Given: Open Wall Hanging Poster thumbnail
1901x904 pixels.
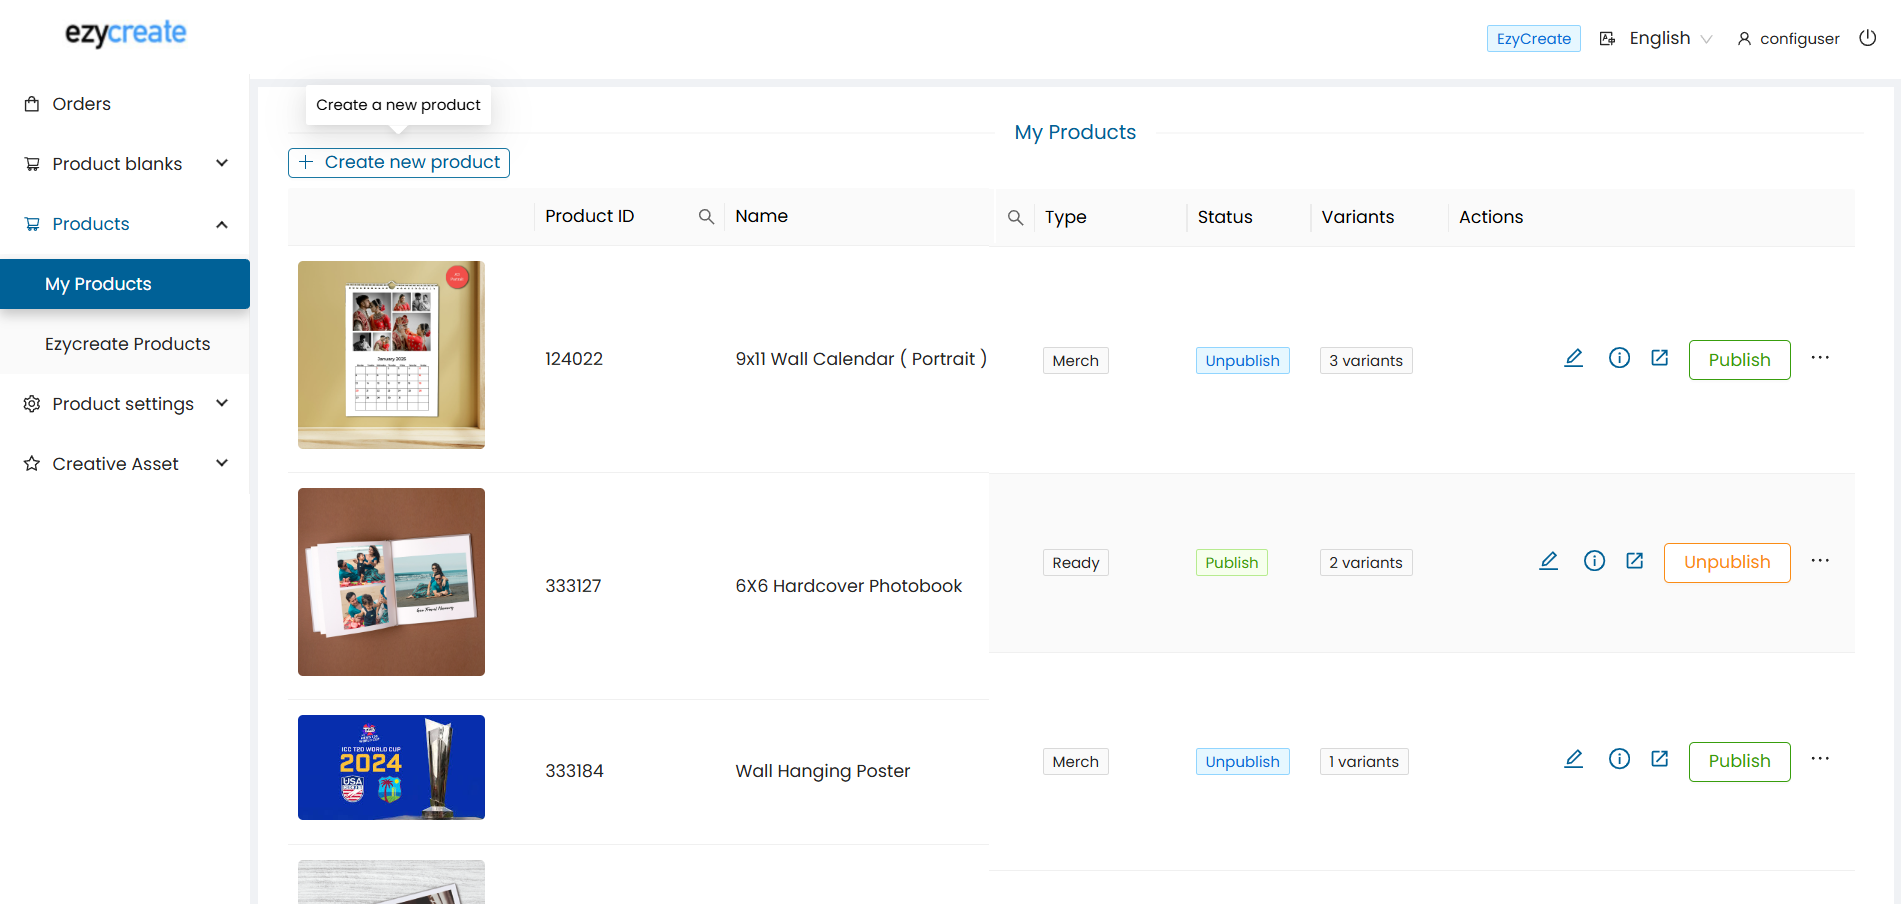Looking at the screenshot, I should (x=391, y=767).
